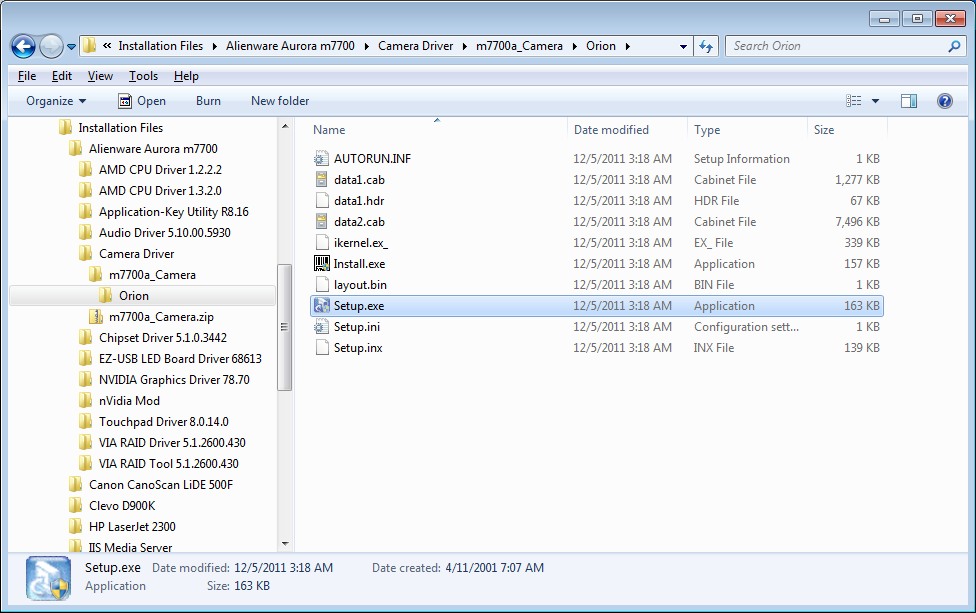This screenshot has height=613, width=976.
Task: Click Alienware Aurora m7700 in address bar
Action: pos(290,46)
